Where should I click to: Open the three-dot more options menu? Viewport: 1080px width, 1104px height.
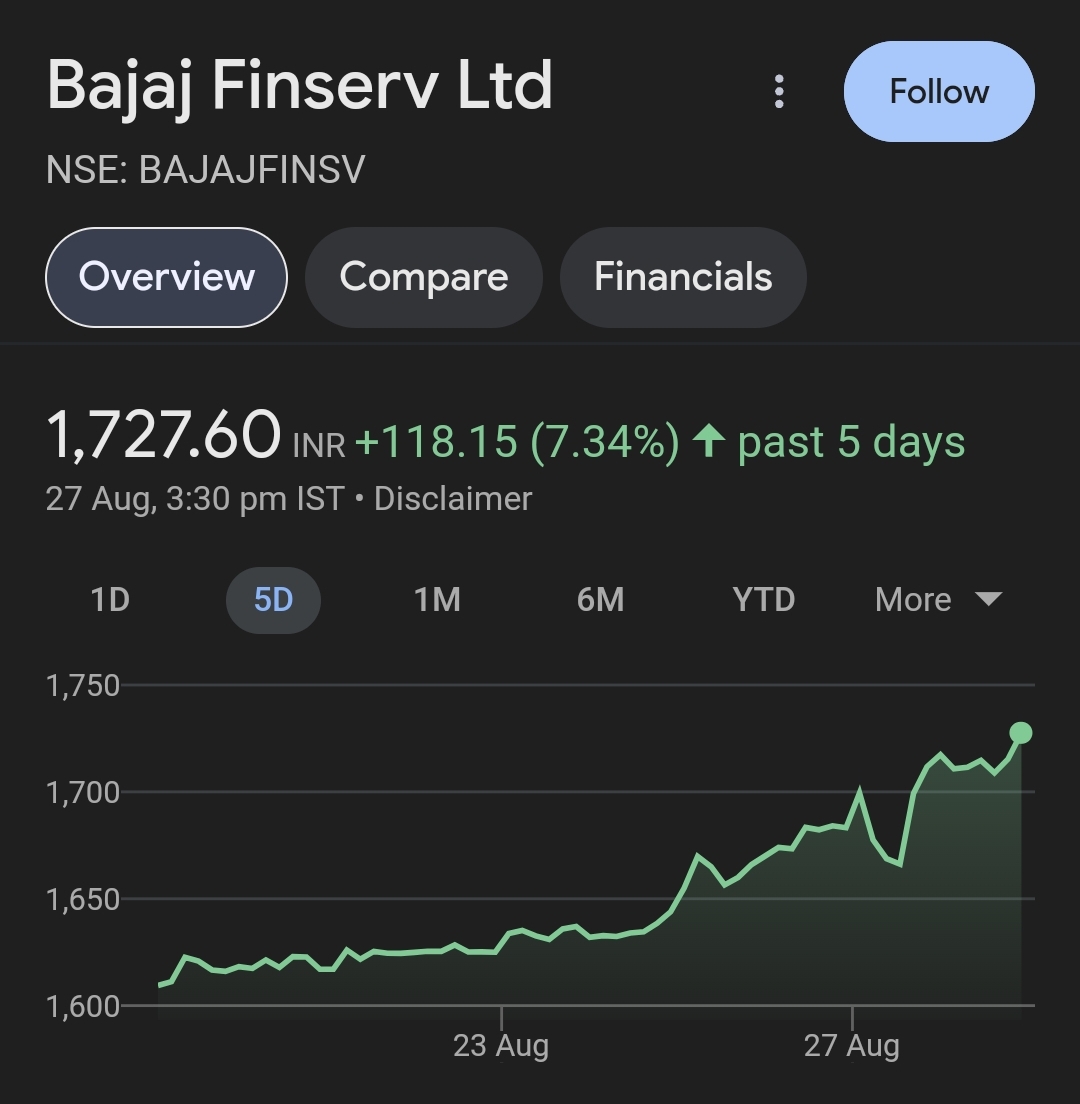tap(779, 92)
